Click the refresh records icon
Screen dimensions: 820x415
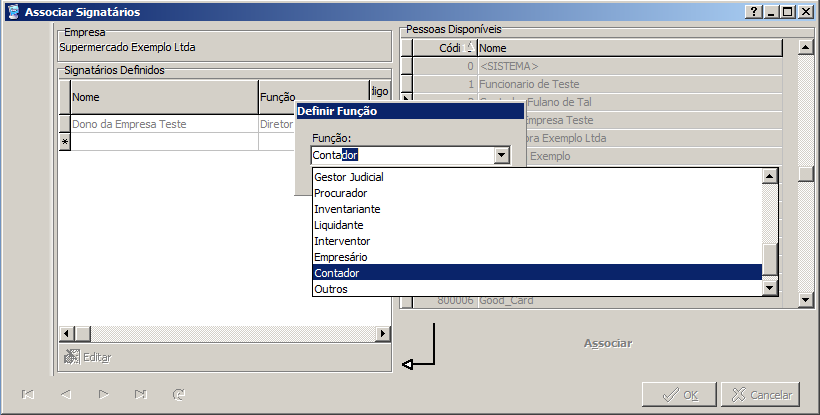click(x=179, y=394)
